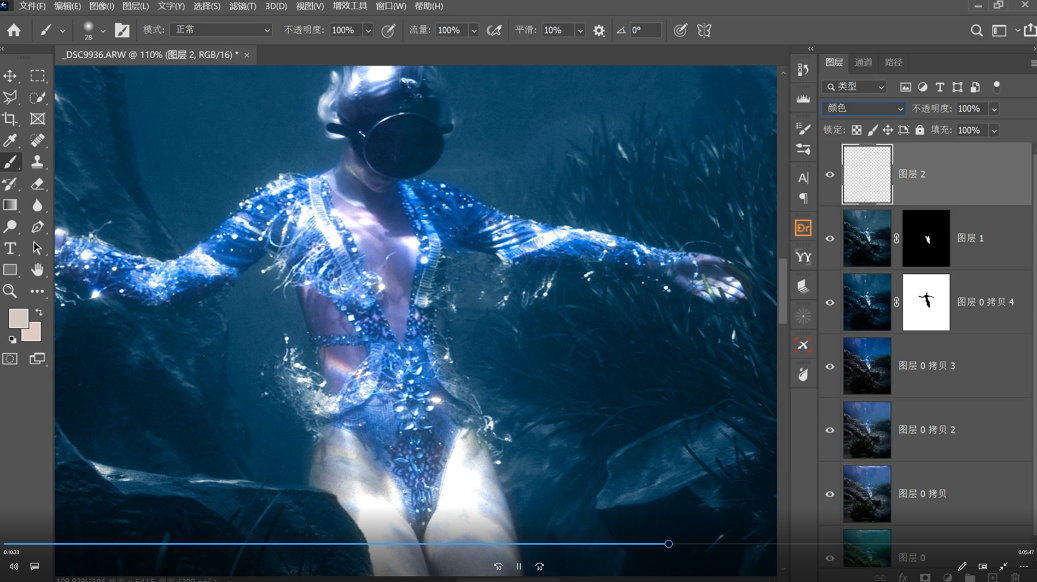Open layer blend mode 颜色 dropdown
Image resolution: width=1037 pixels, height=582 pixels.
pyautogui.click(x=864, y=108)
